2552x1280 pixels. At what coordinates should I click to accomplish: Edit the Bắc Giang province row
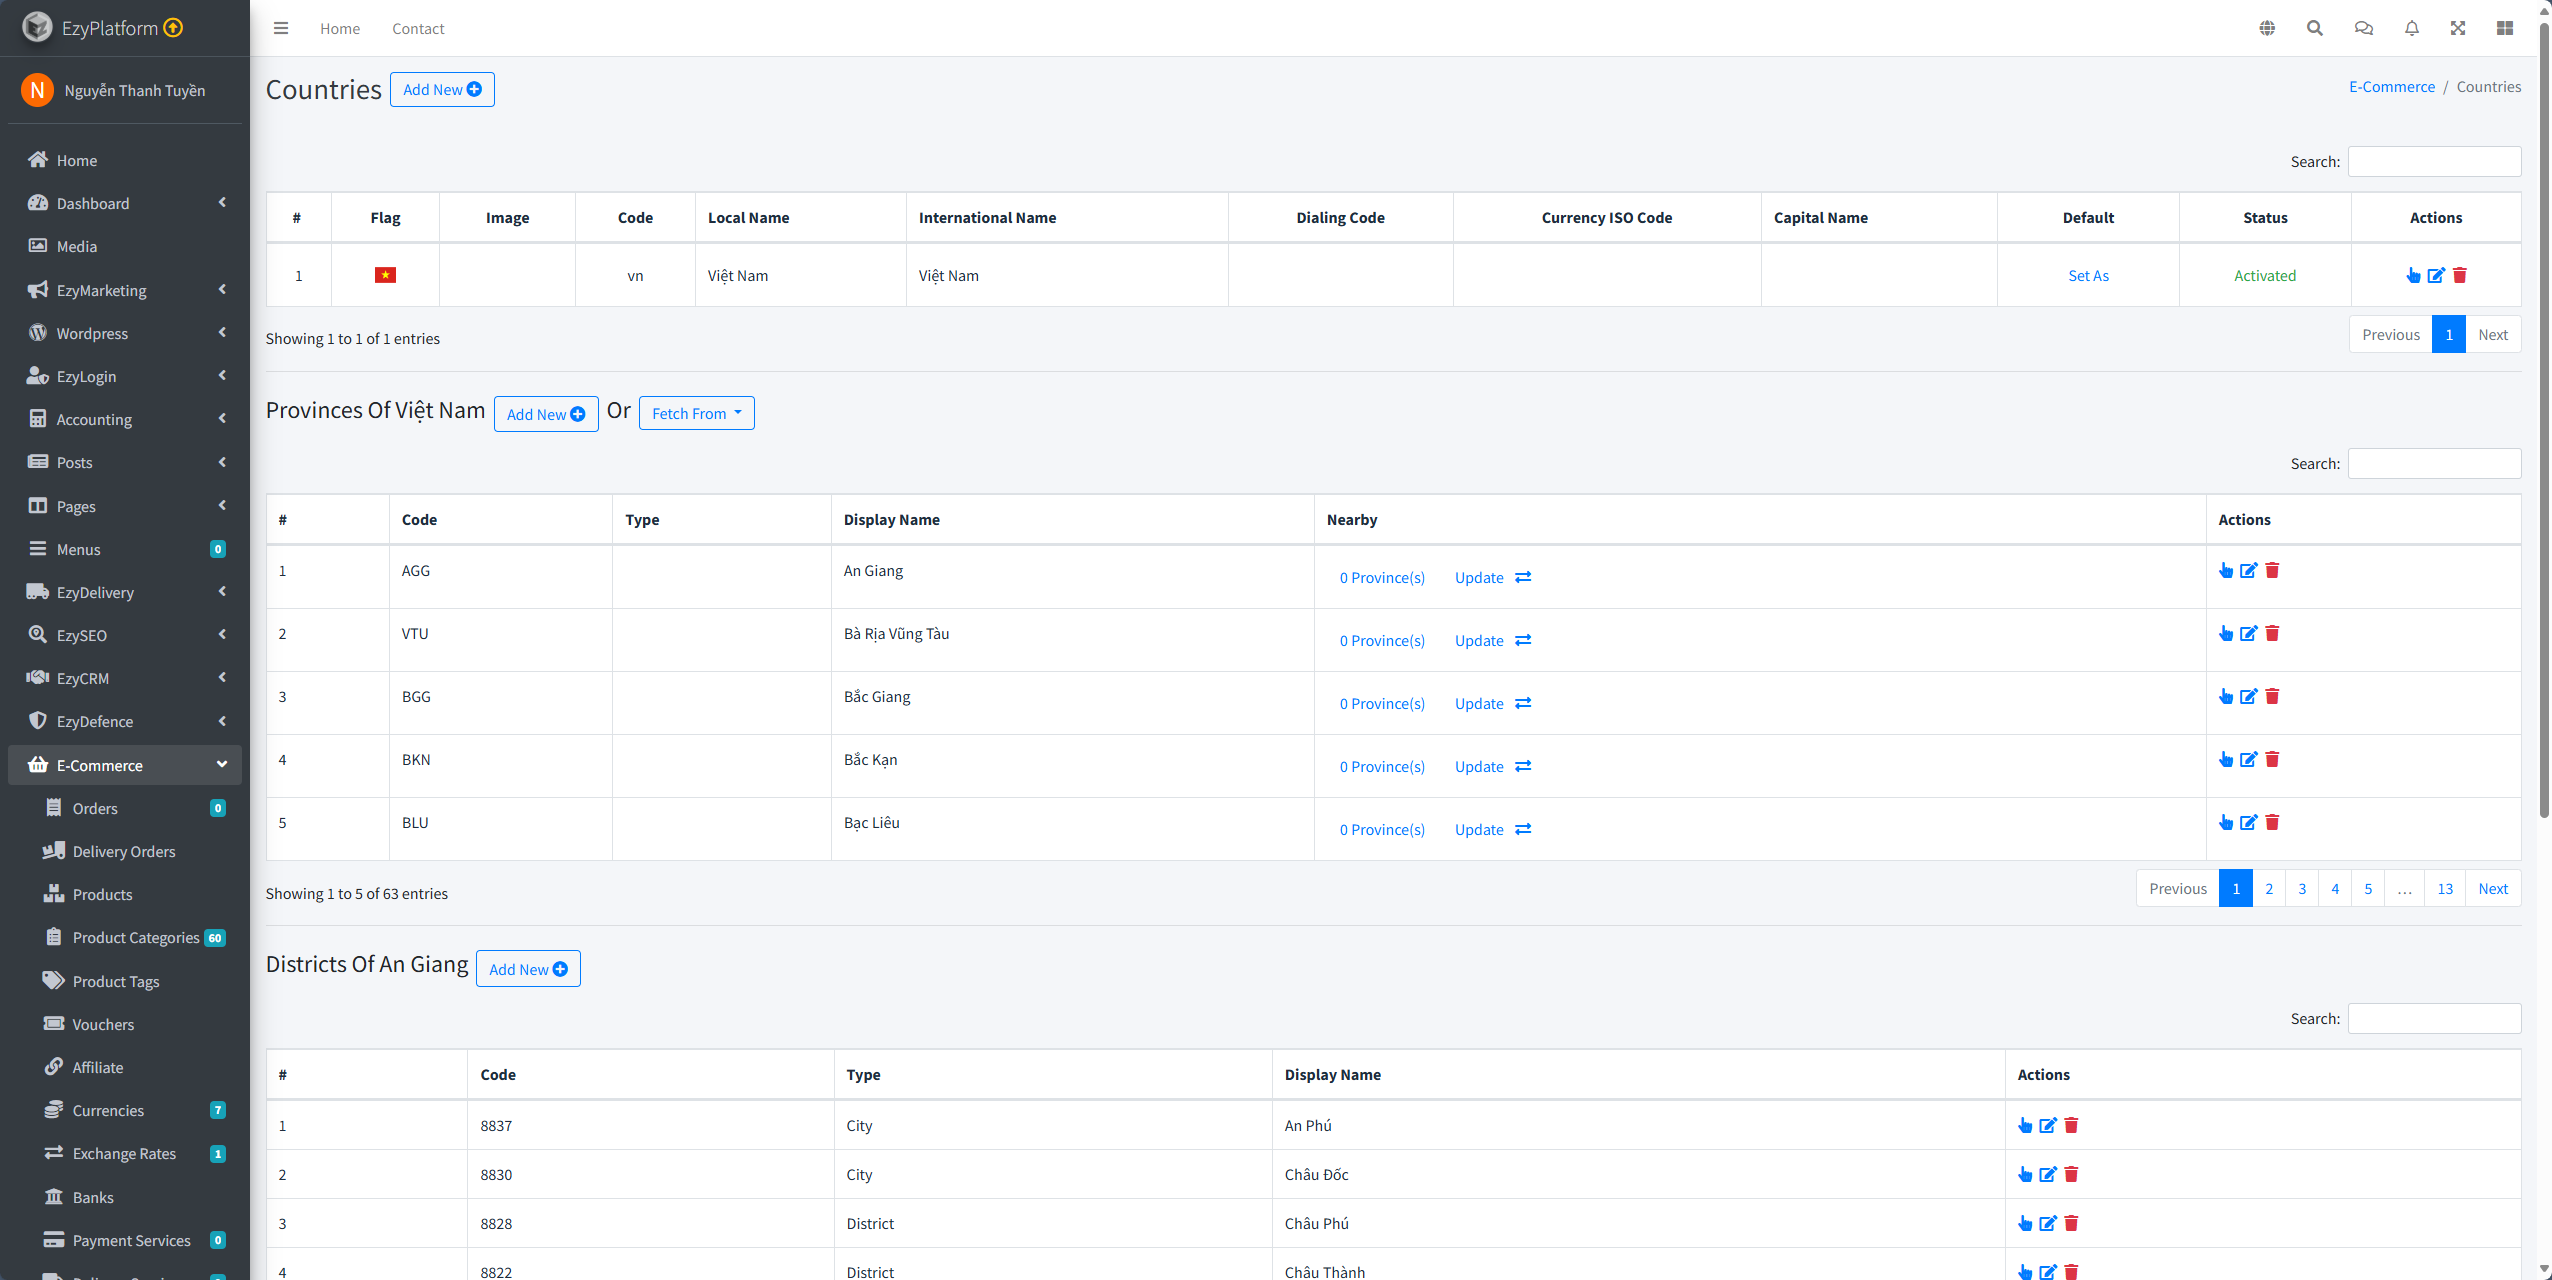(x=2248, y=696)
